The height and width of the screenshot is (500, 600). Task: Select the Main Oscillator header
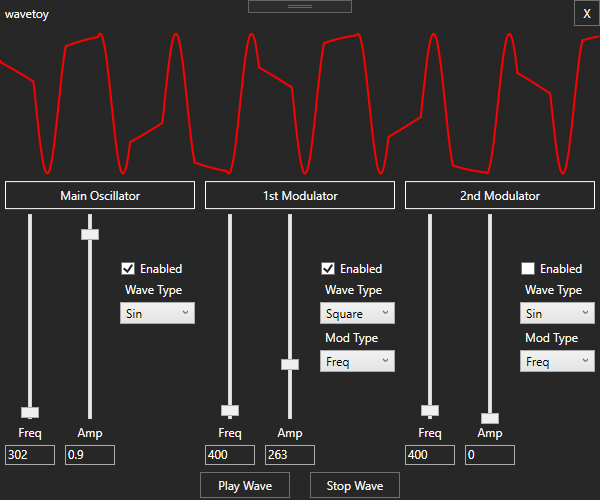coord(100,196)
